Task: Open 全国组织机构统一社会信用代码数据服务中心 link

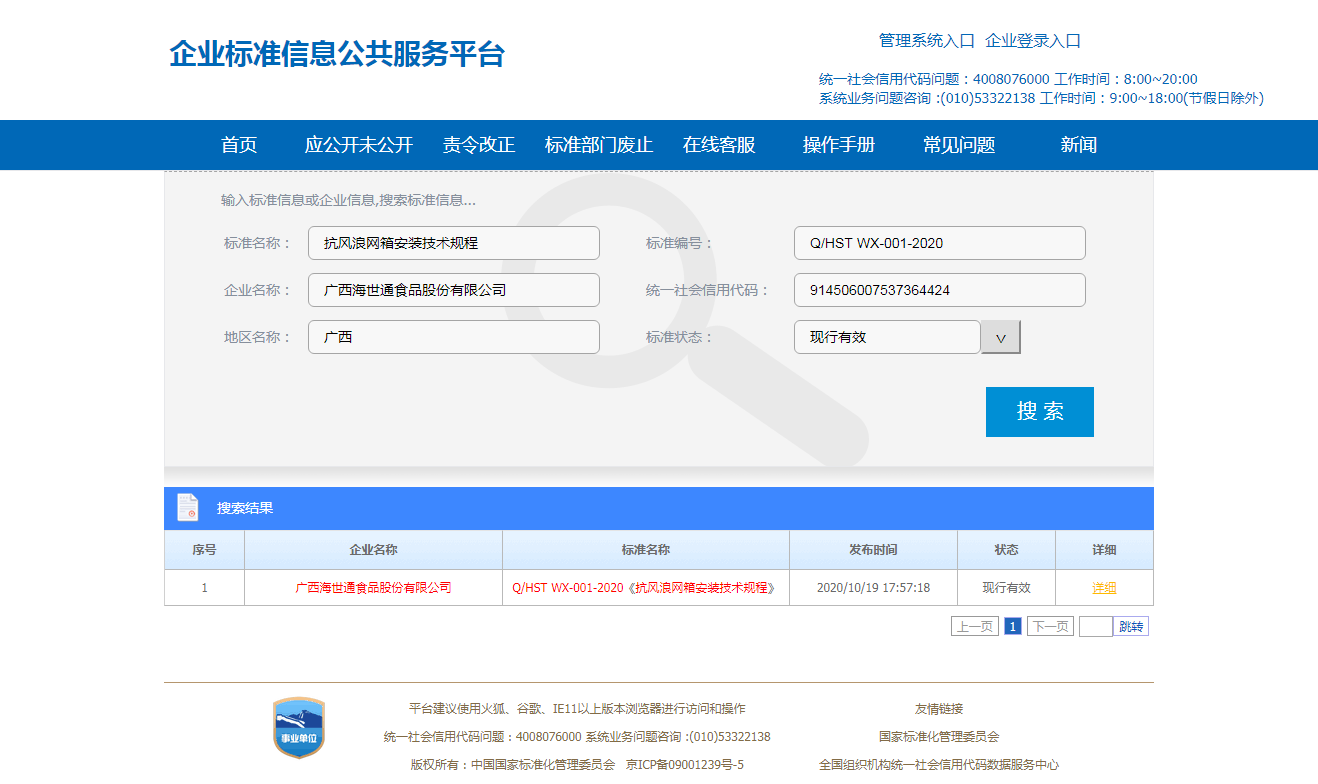Action: click(x=939, y=765)
